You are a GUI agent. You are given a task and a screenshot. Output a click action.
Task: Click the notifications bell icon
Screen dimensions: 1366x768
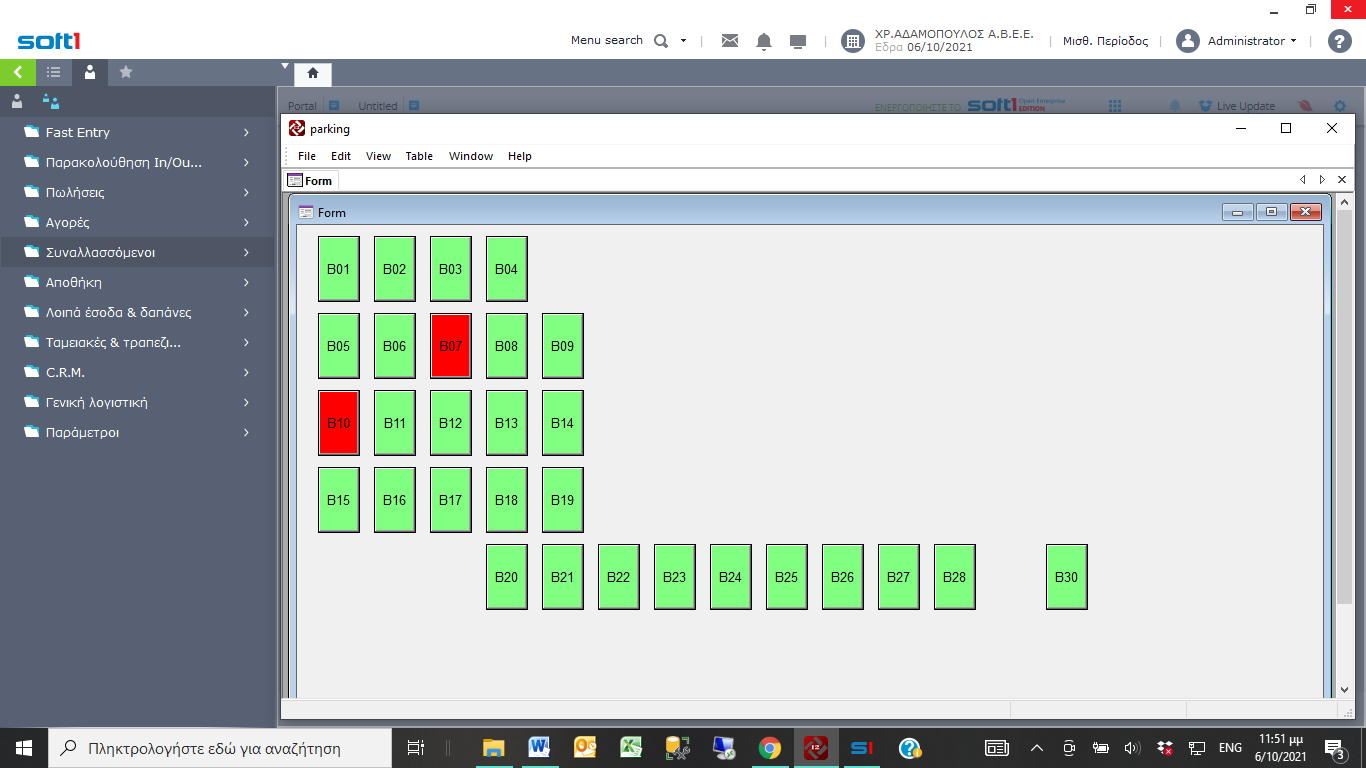pyautogui.click(x=764, y=41)
